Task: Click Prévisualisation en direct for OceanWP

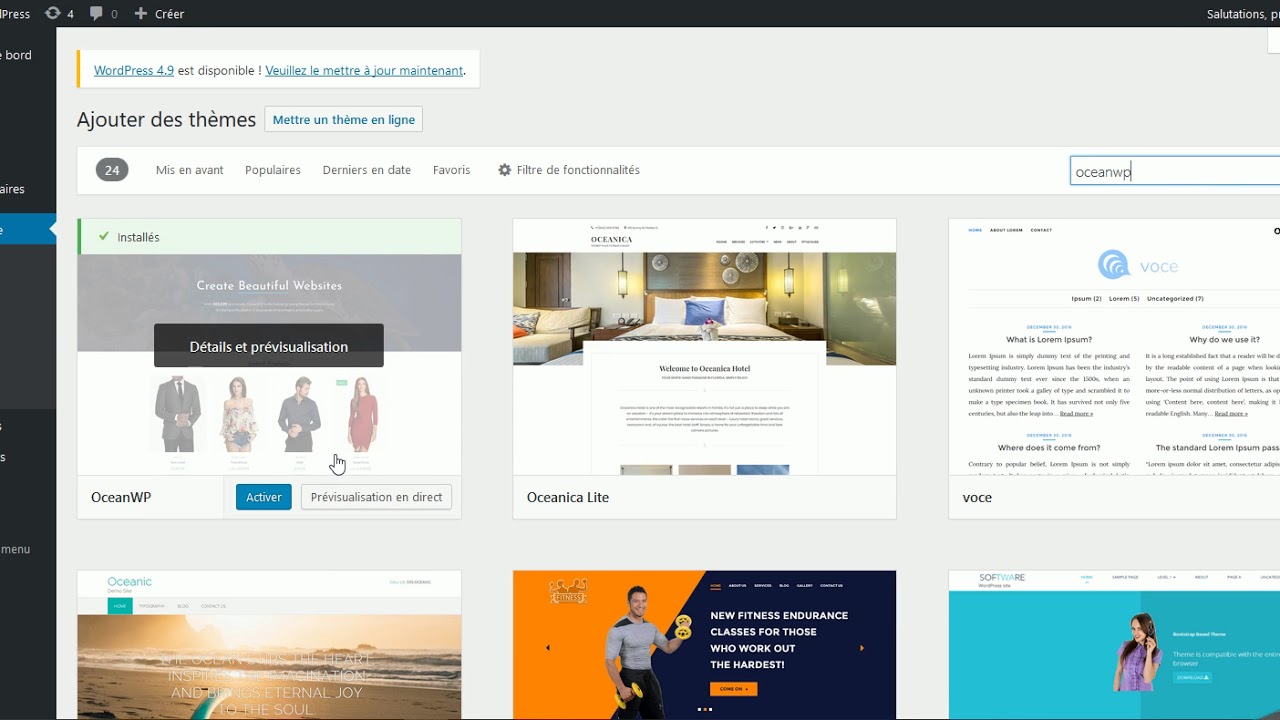Action: click(x=376, y=497)
